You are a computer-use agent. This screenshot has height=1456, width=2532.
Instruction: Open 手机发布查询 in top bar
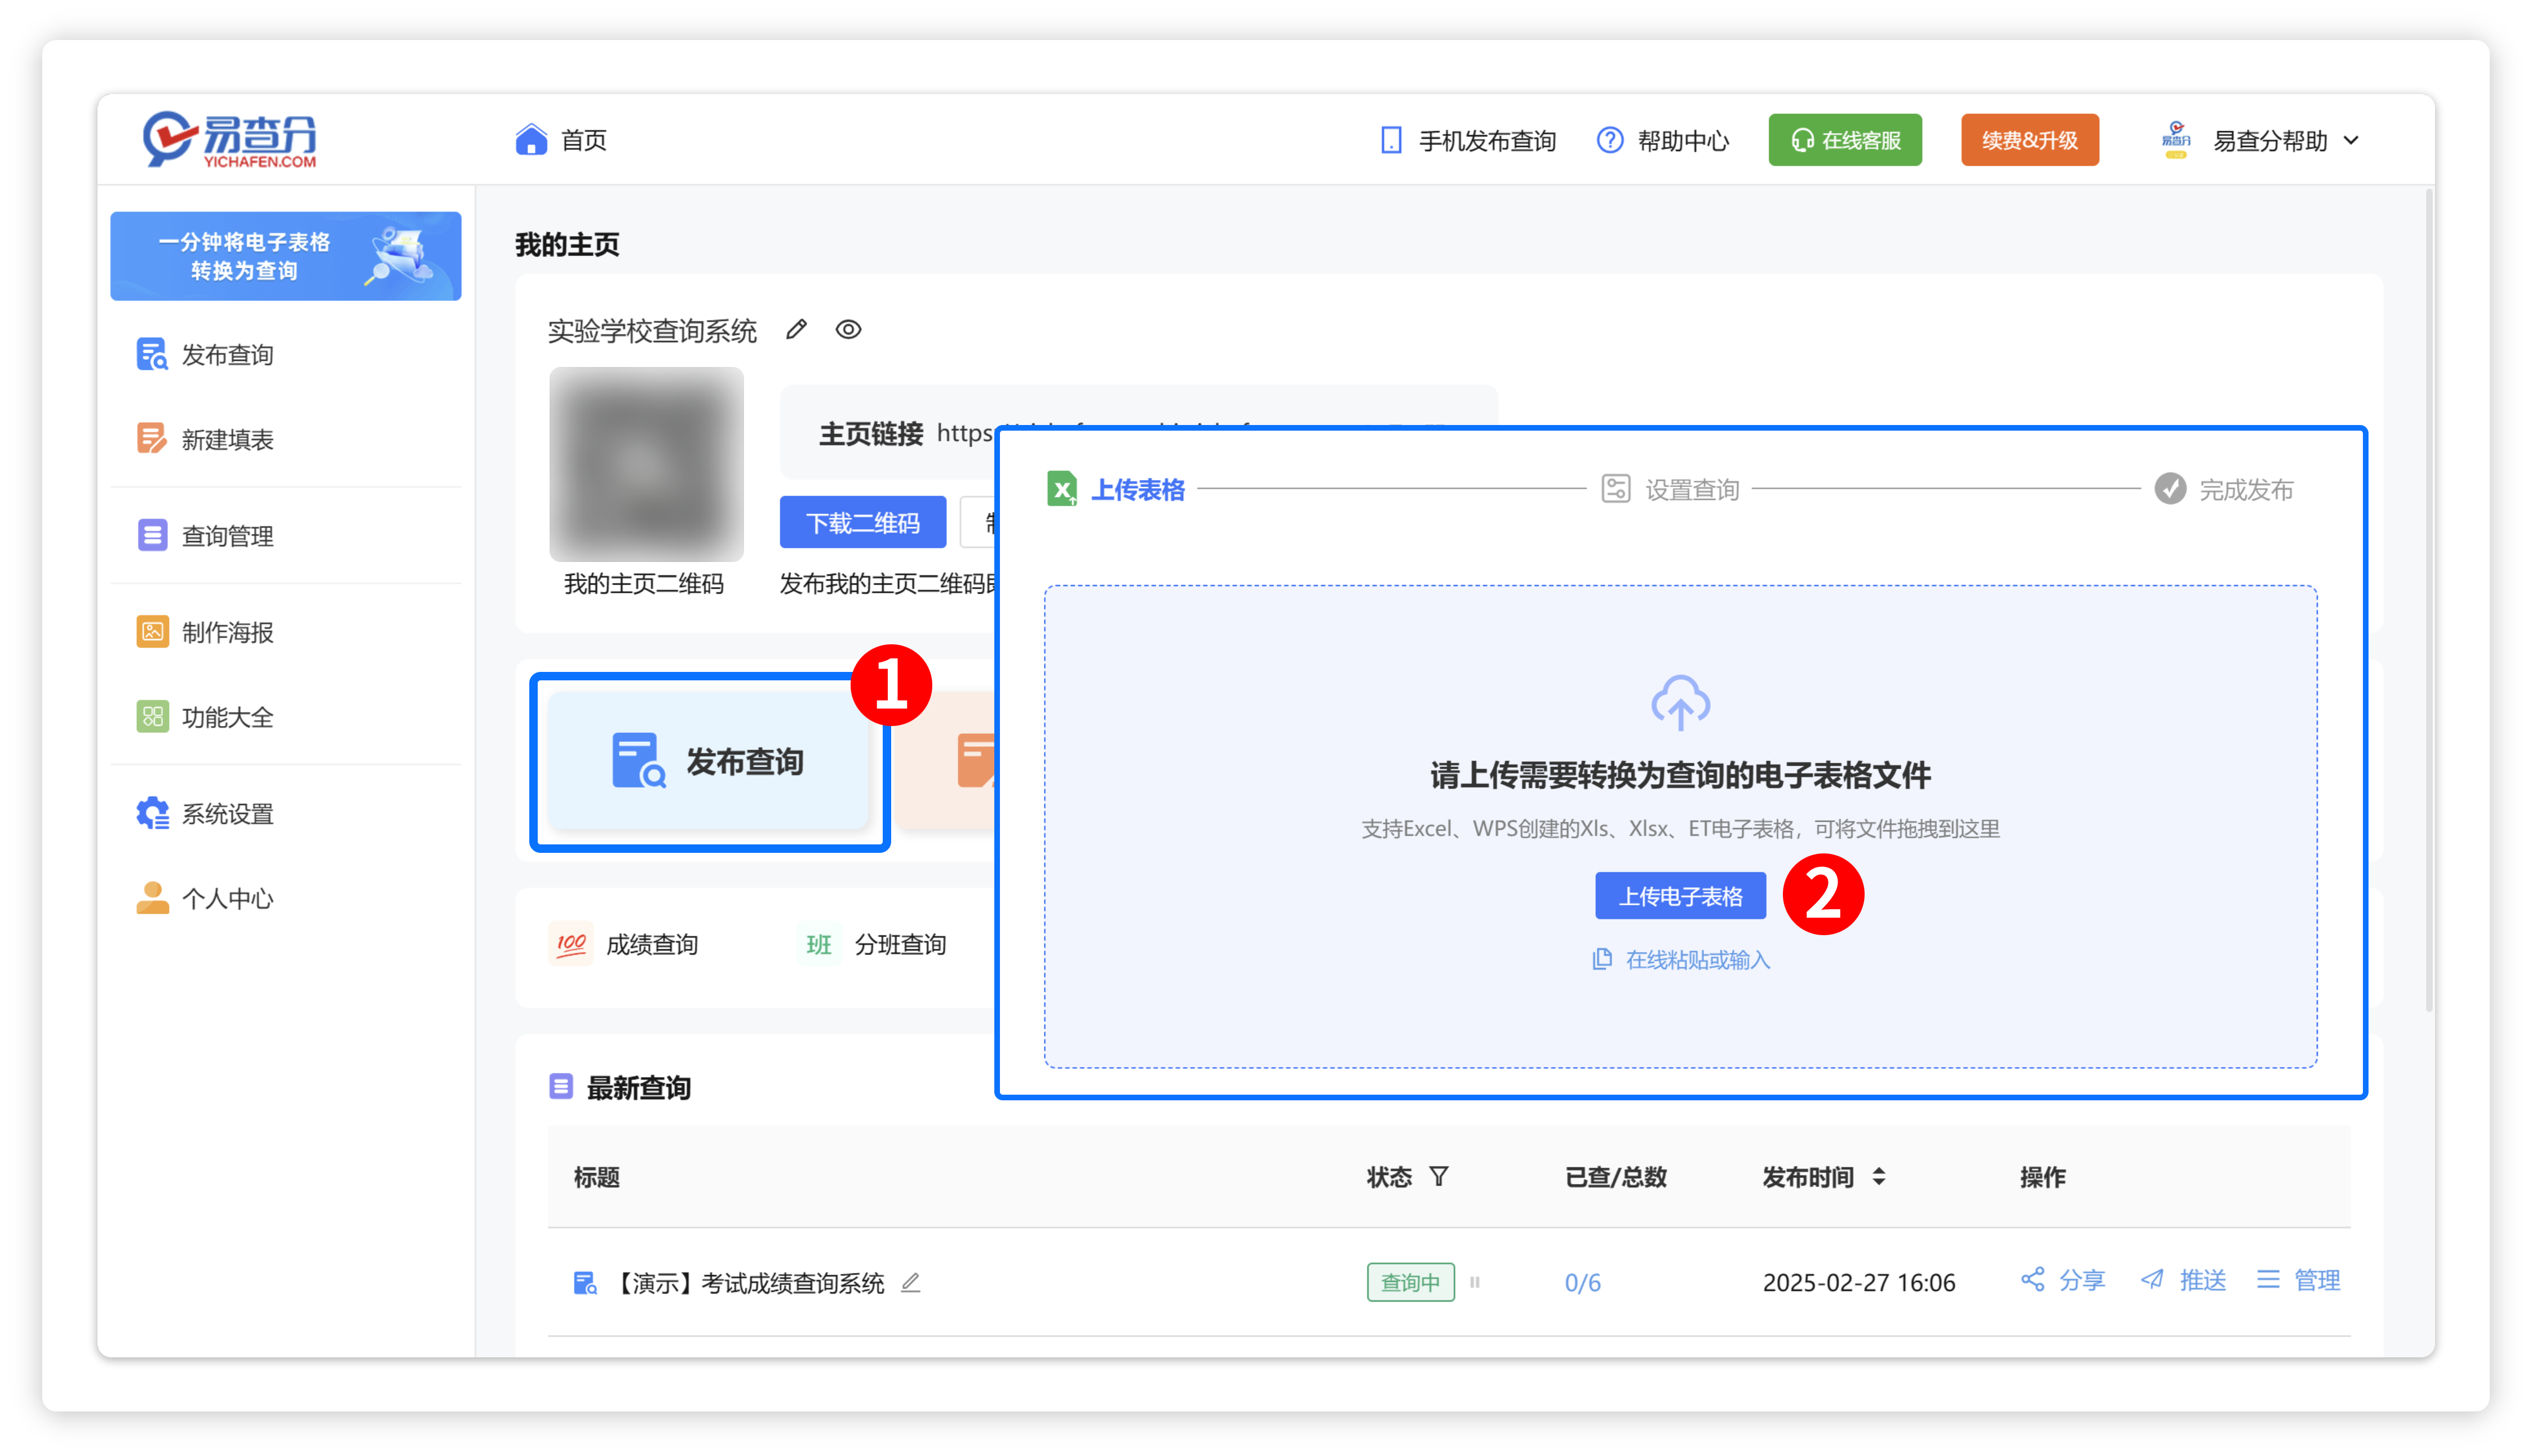click(1467, 141)
